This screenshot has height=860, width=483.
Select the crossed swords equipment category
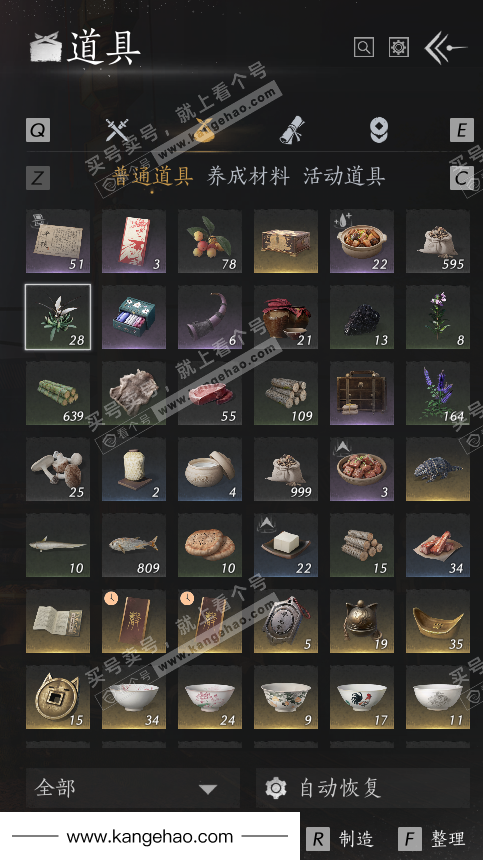[x=117, y=131]
